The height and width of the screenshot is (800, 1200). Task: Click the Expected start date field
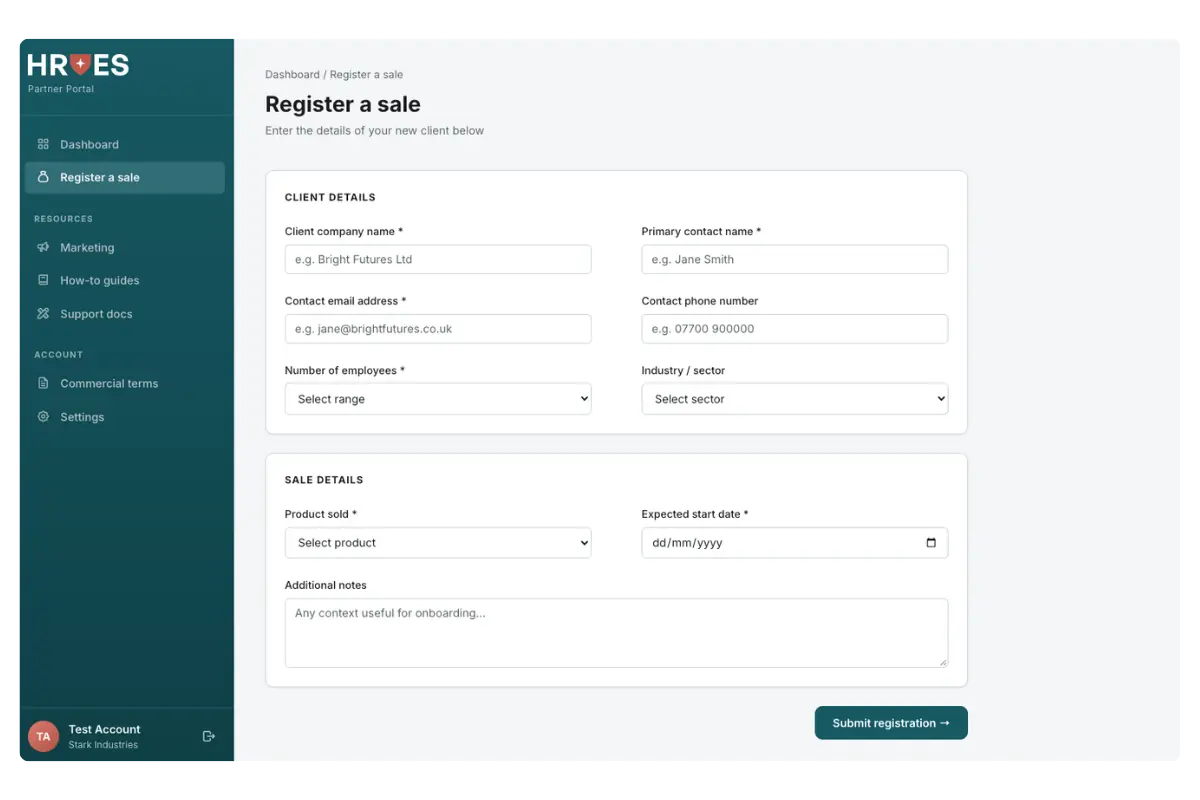[795, 543]
